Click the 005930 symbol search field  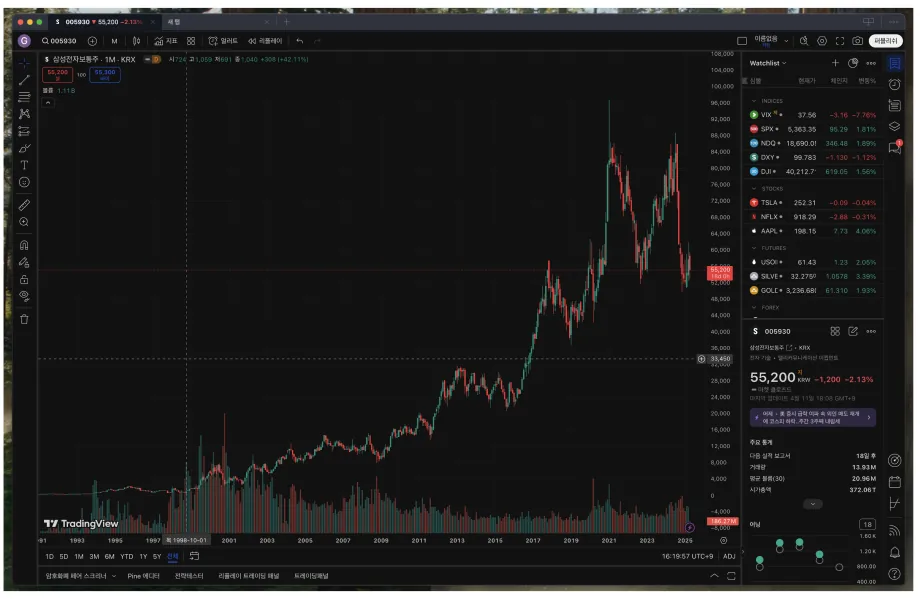click(59, 41)
